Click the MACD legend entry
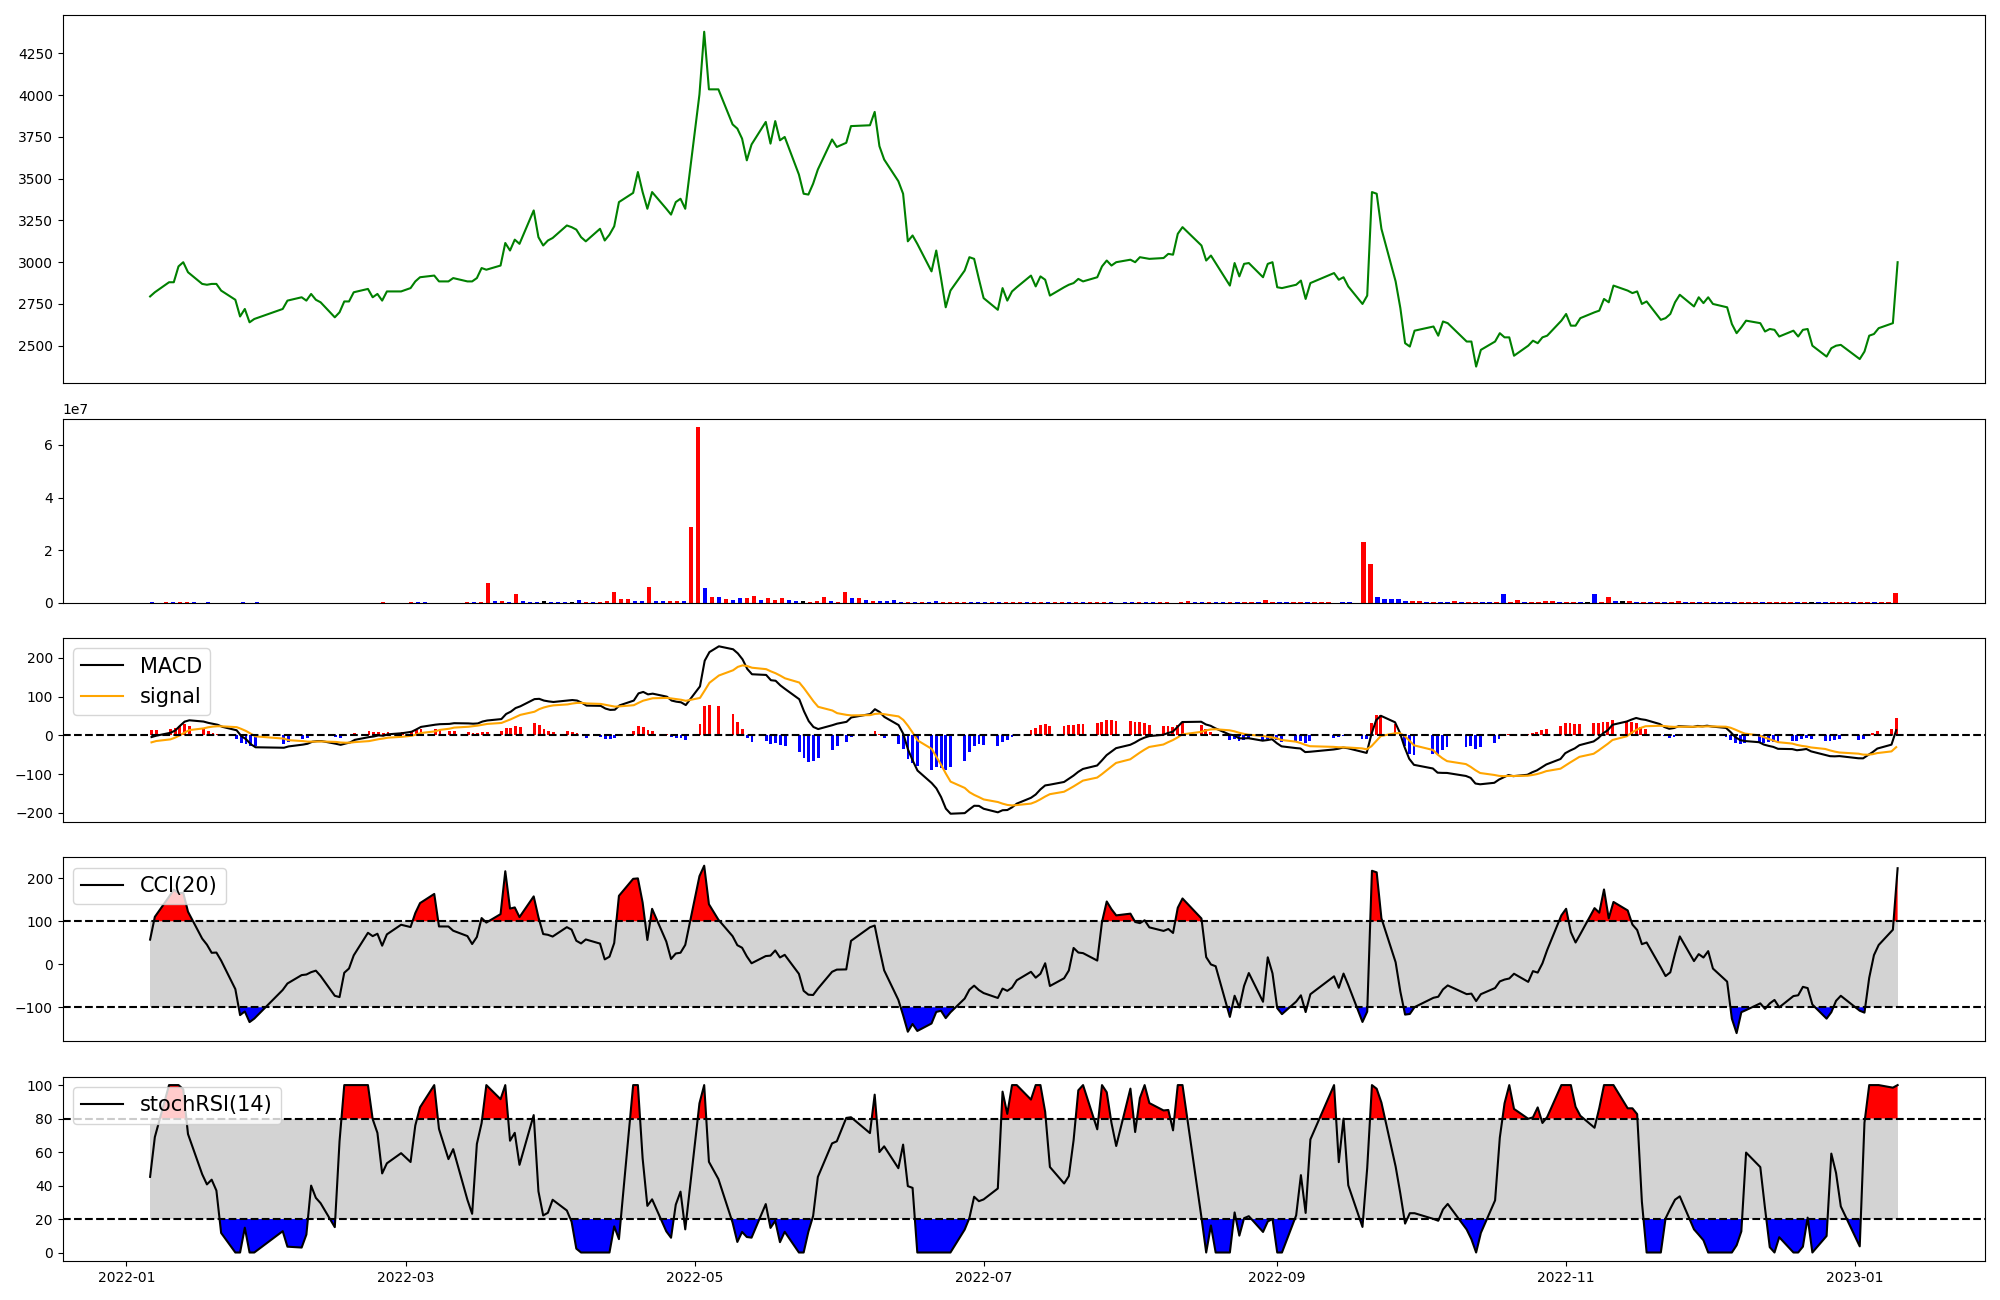Image resolution: width=2000 pixels, height=1300 pixels. 170,666
